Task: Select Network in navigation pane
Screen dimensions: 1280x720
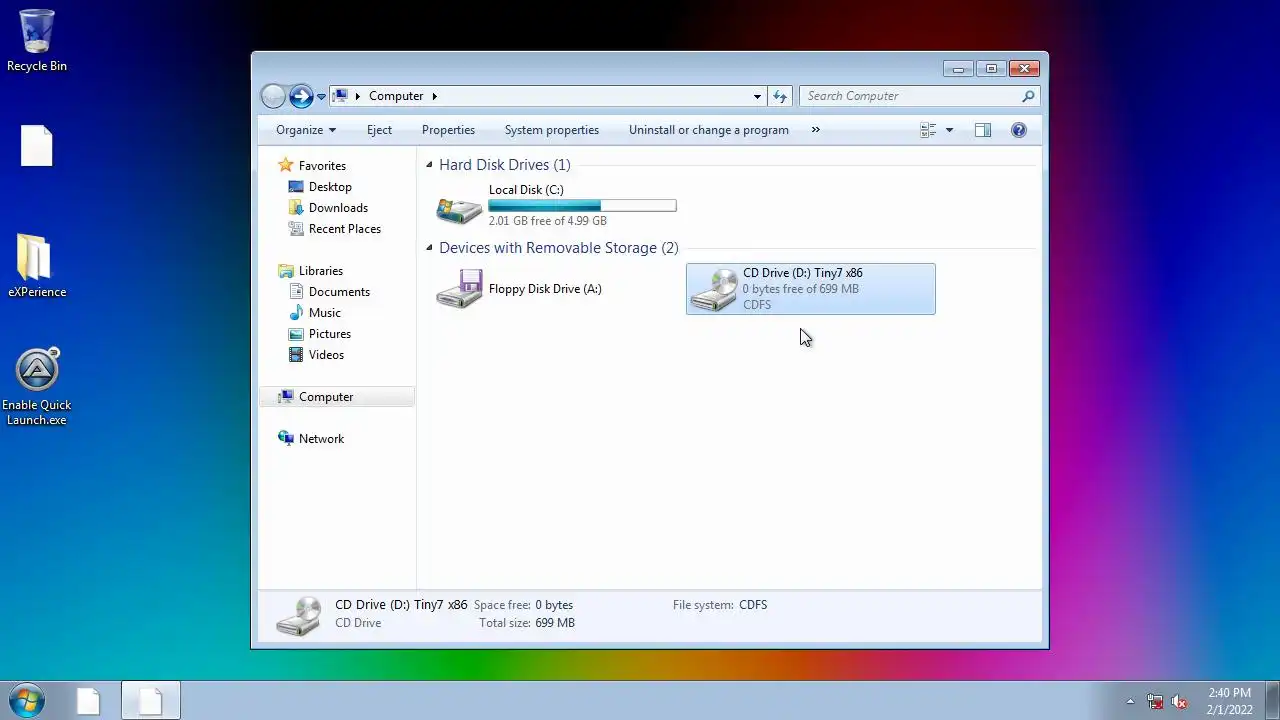Action: [x=321, y=439]
